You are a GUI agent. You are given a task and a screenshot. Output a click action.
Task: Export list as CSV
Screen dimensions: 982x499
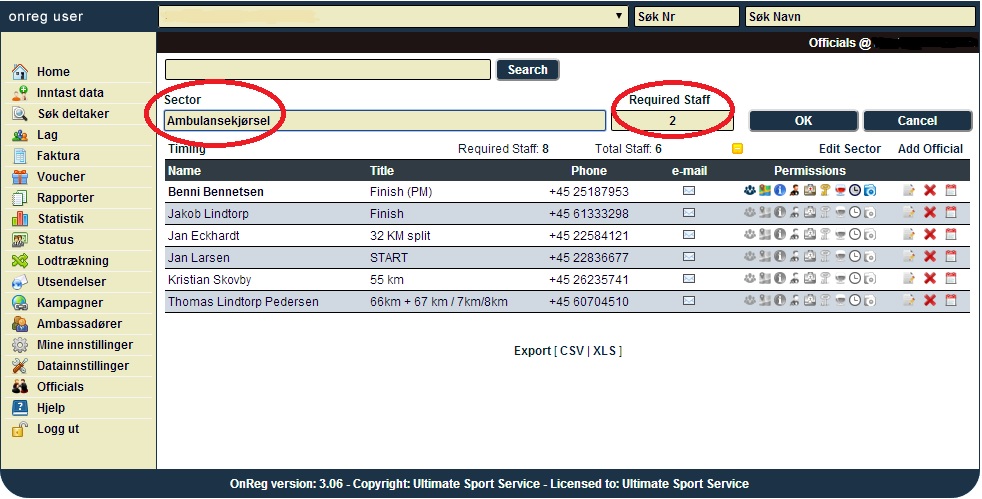click(572, 351)
